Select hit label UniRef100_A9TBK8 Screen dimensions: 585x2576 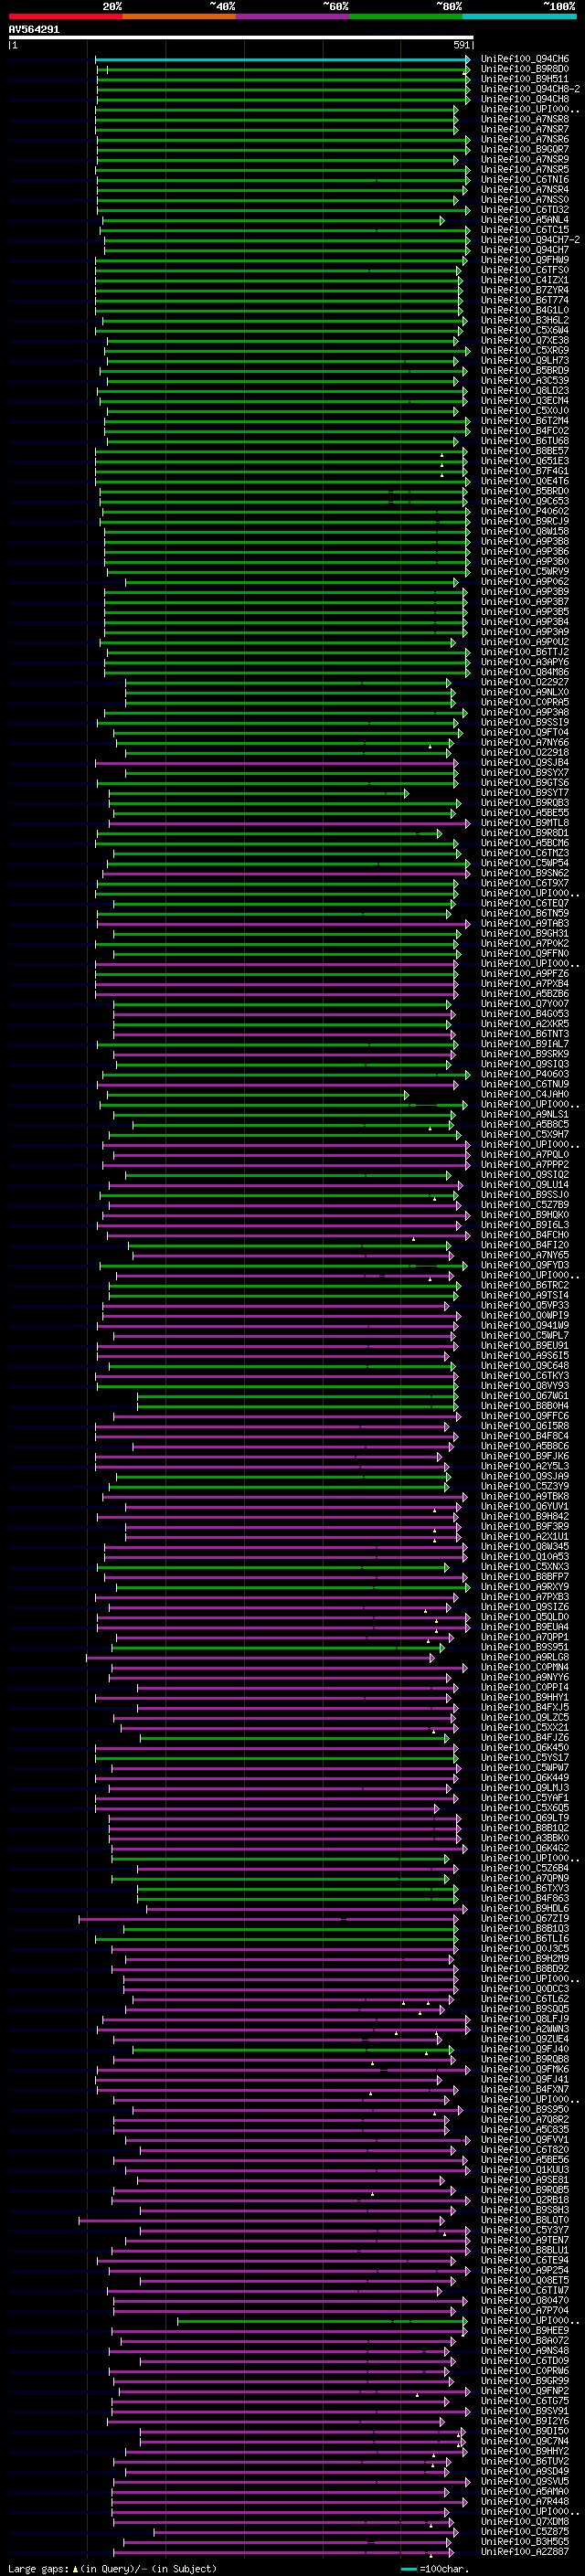click(x=525, y=1496)
